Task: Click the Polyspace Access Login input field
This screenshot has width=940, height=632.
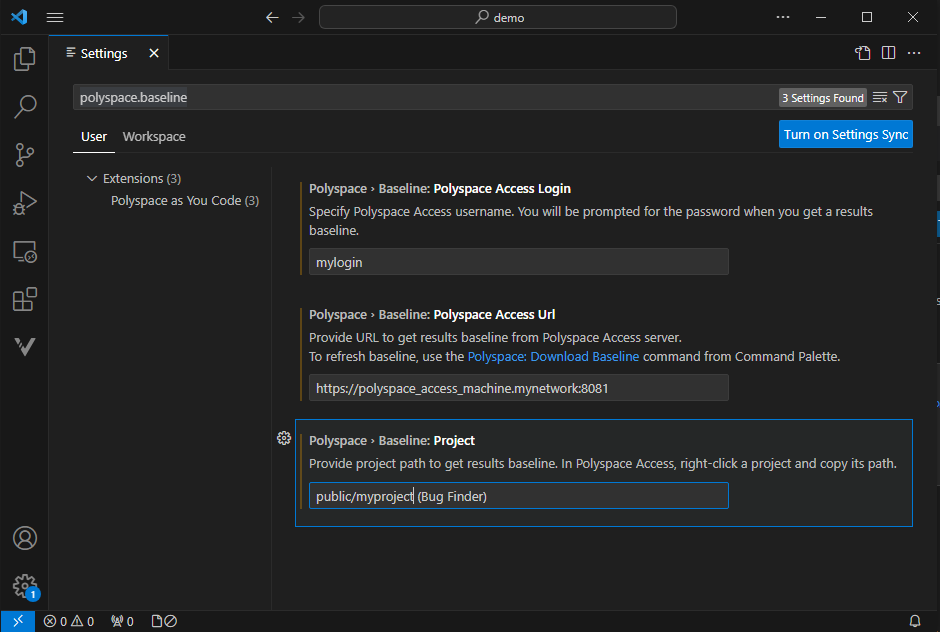Action: point(518,261)
